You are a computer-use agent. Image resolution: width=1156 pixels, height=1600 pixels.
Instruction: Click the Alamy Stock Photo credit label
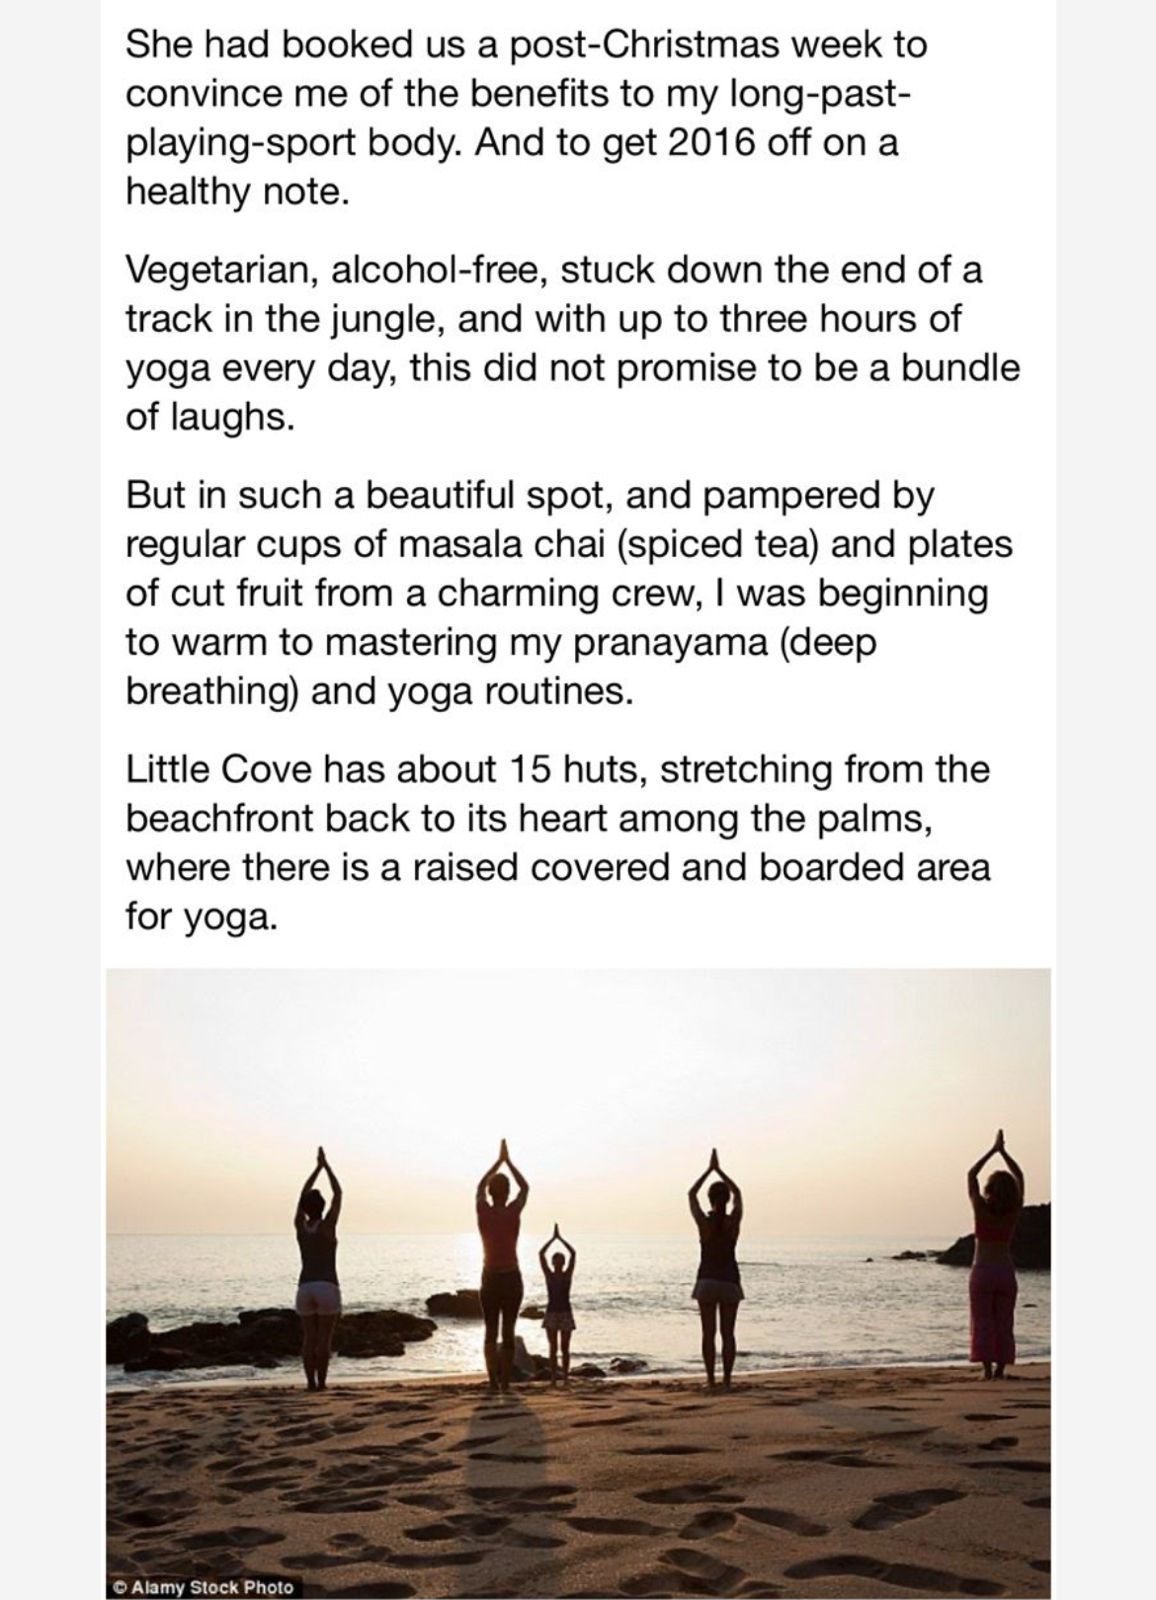tap(204, 1586)
